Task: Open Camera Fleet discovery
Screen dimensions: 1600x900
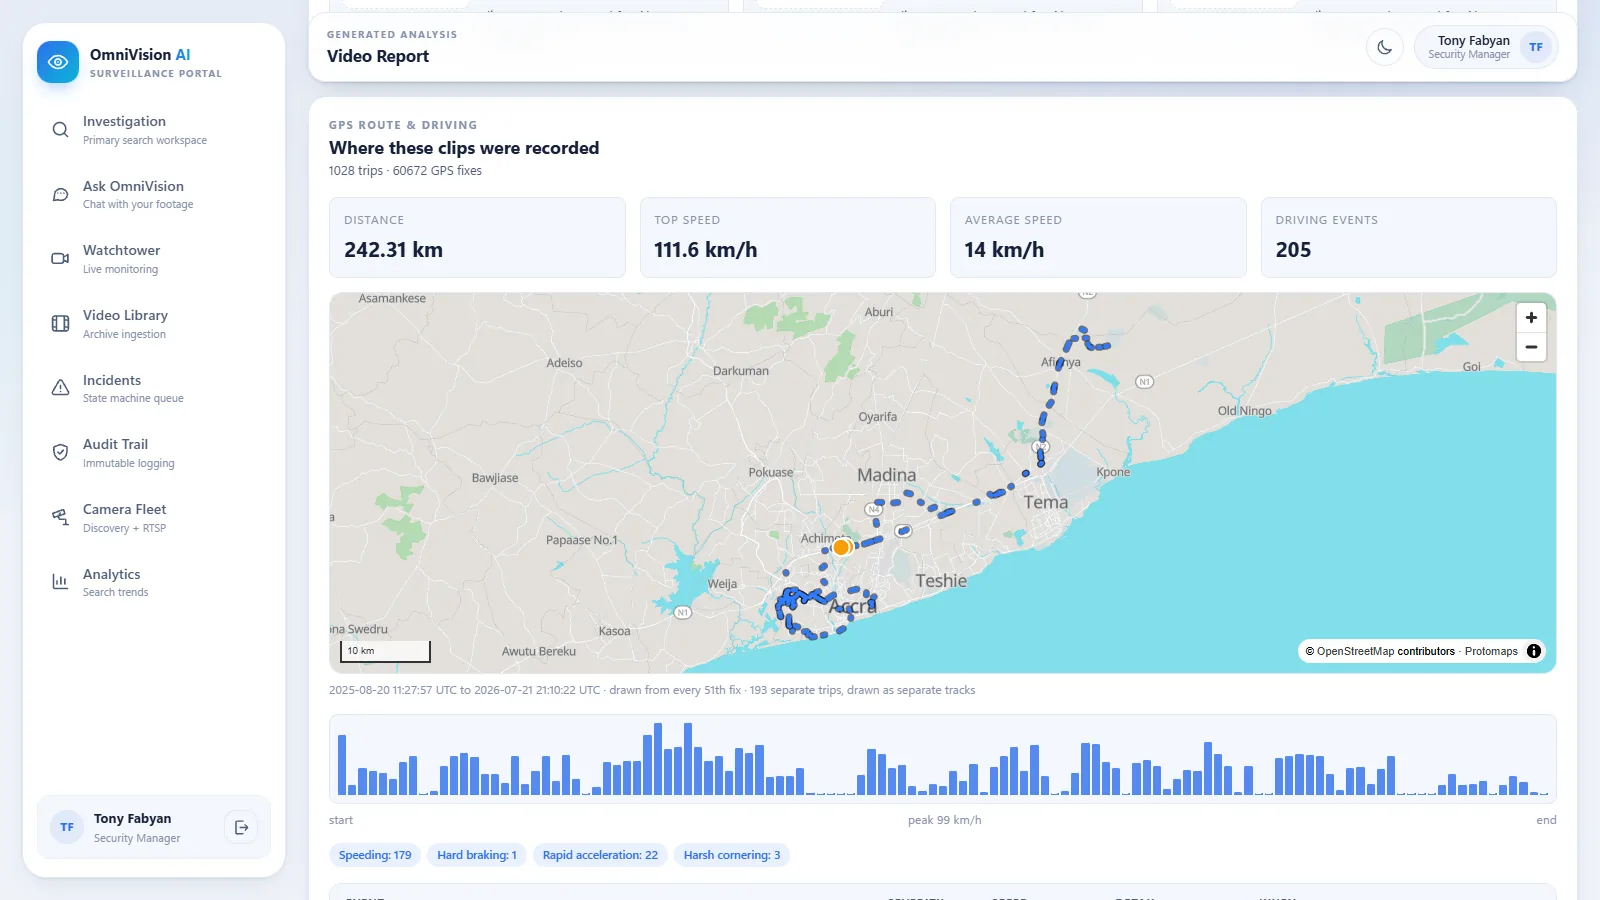Action: [x=154, y=517]
